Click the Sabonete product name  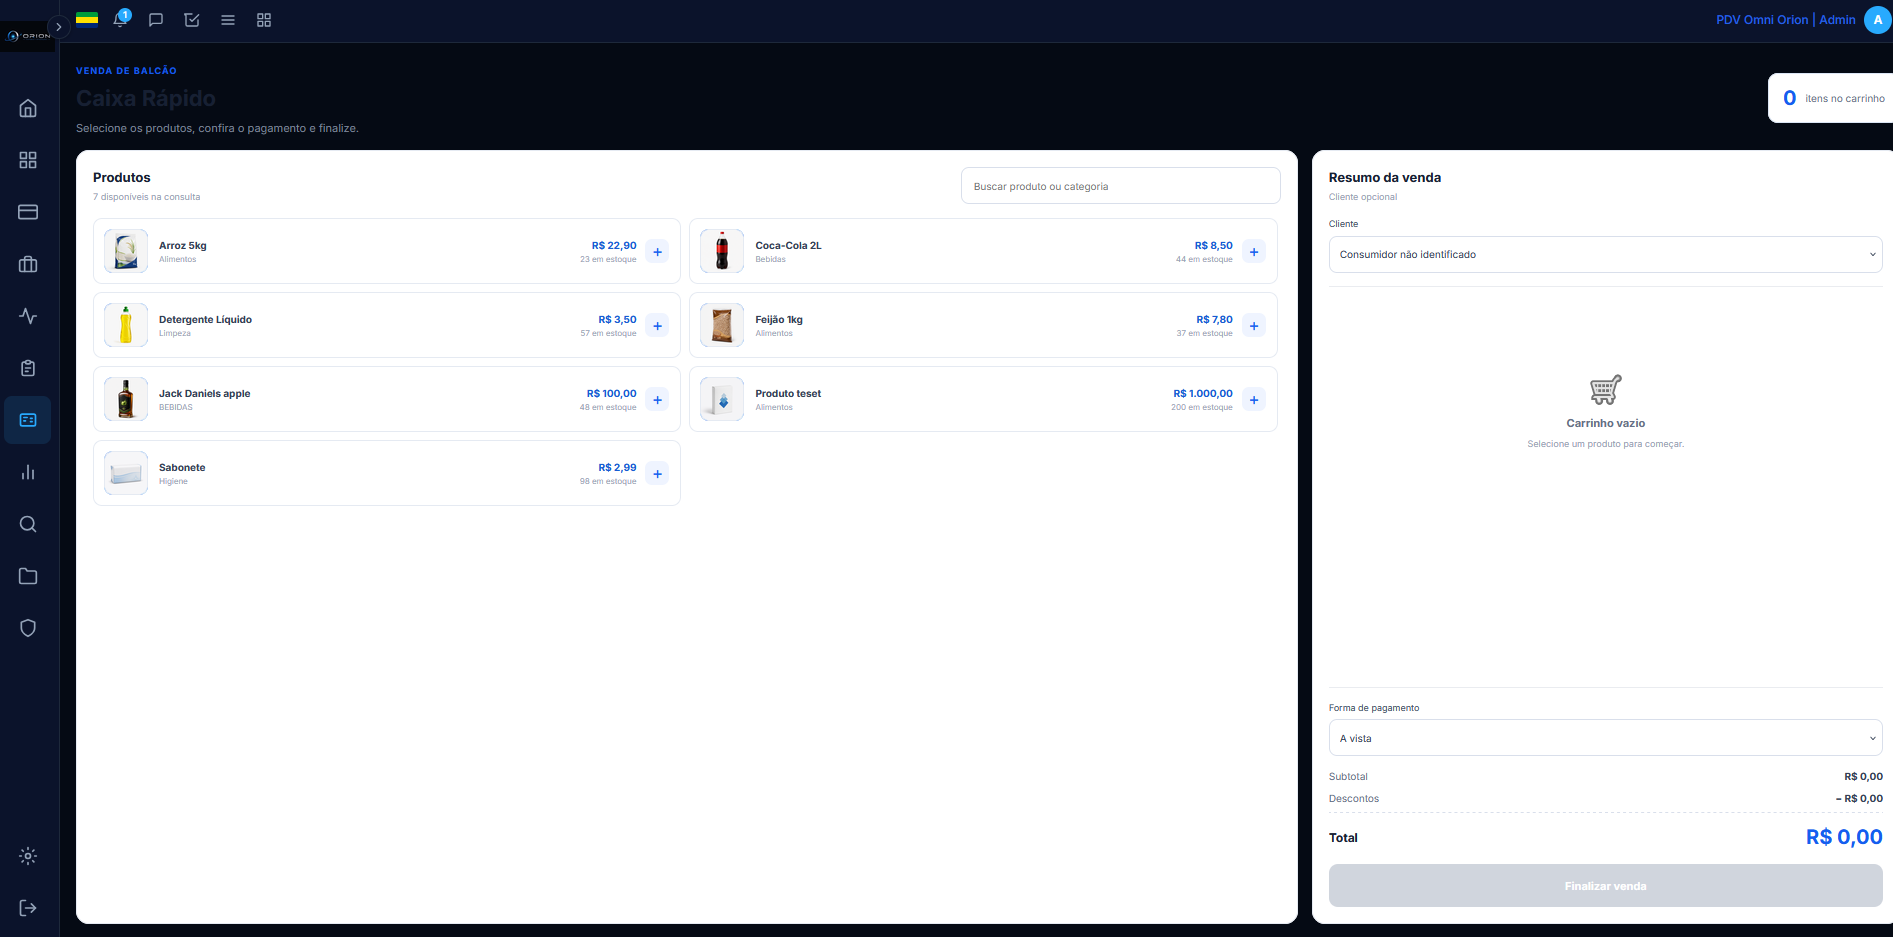(182, 467)
